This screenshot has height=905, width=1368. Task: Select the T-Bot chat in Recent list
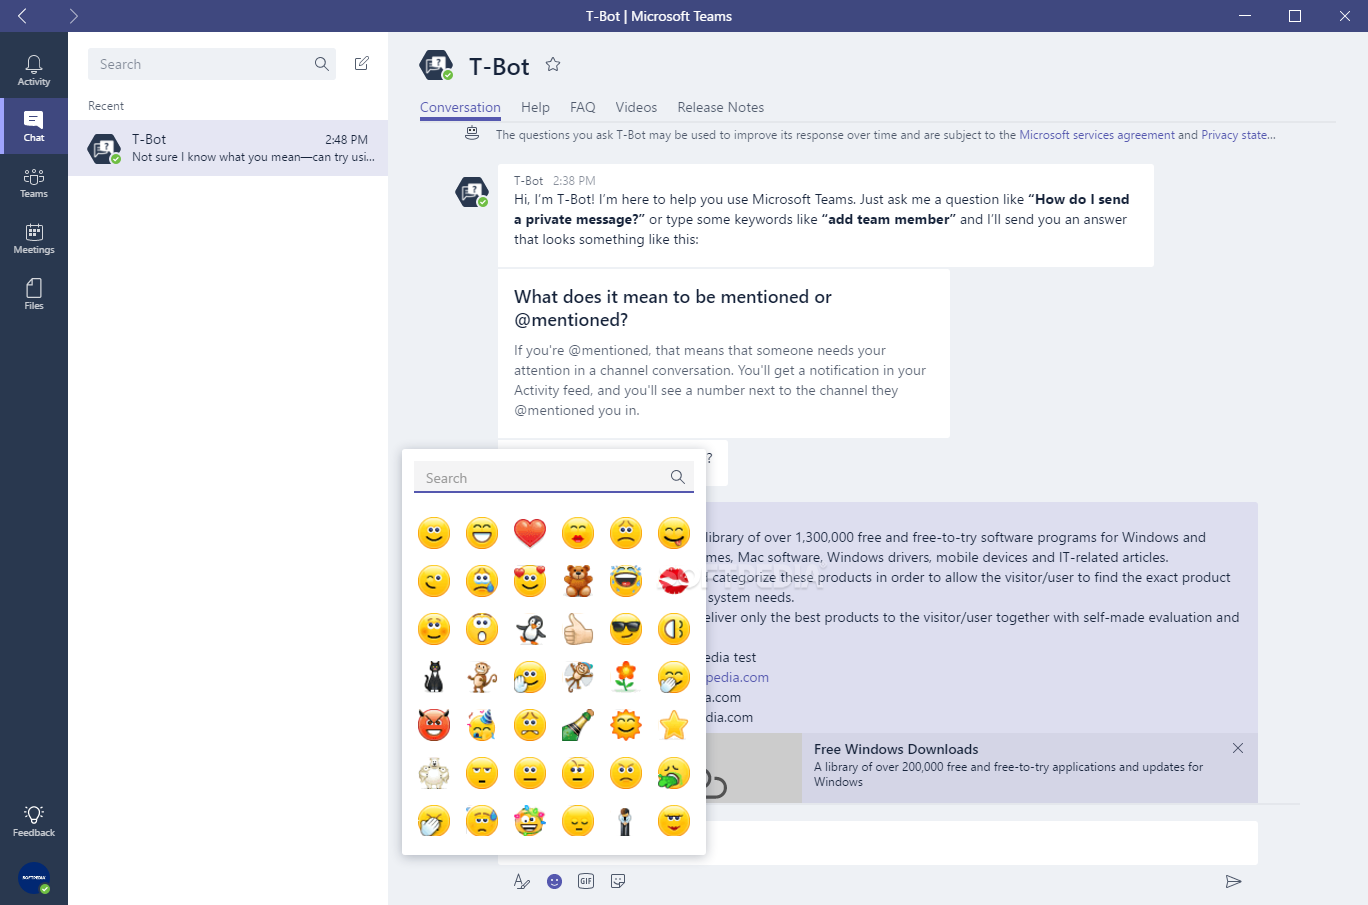(228, 148)
